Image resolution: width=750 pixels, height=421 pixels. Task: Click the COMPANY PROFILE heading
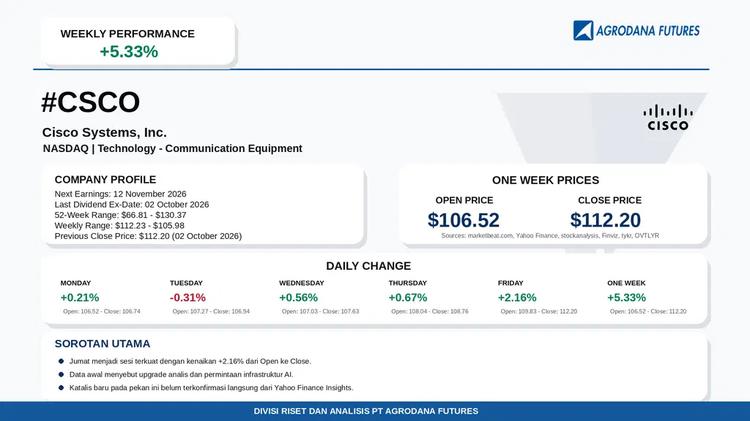point(105,179)
